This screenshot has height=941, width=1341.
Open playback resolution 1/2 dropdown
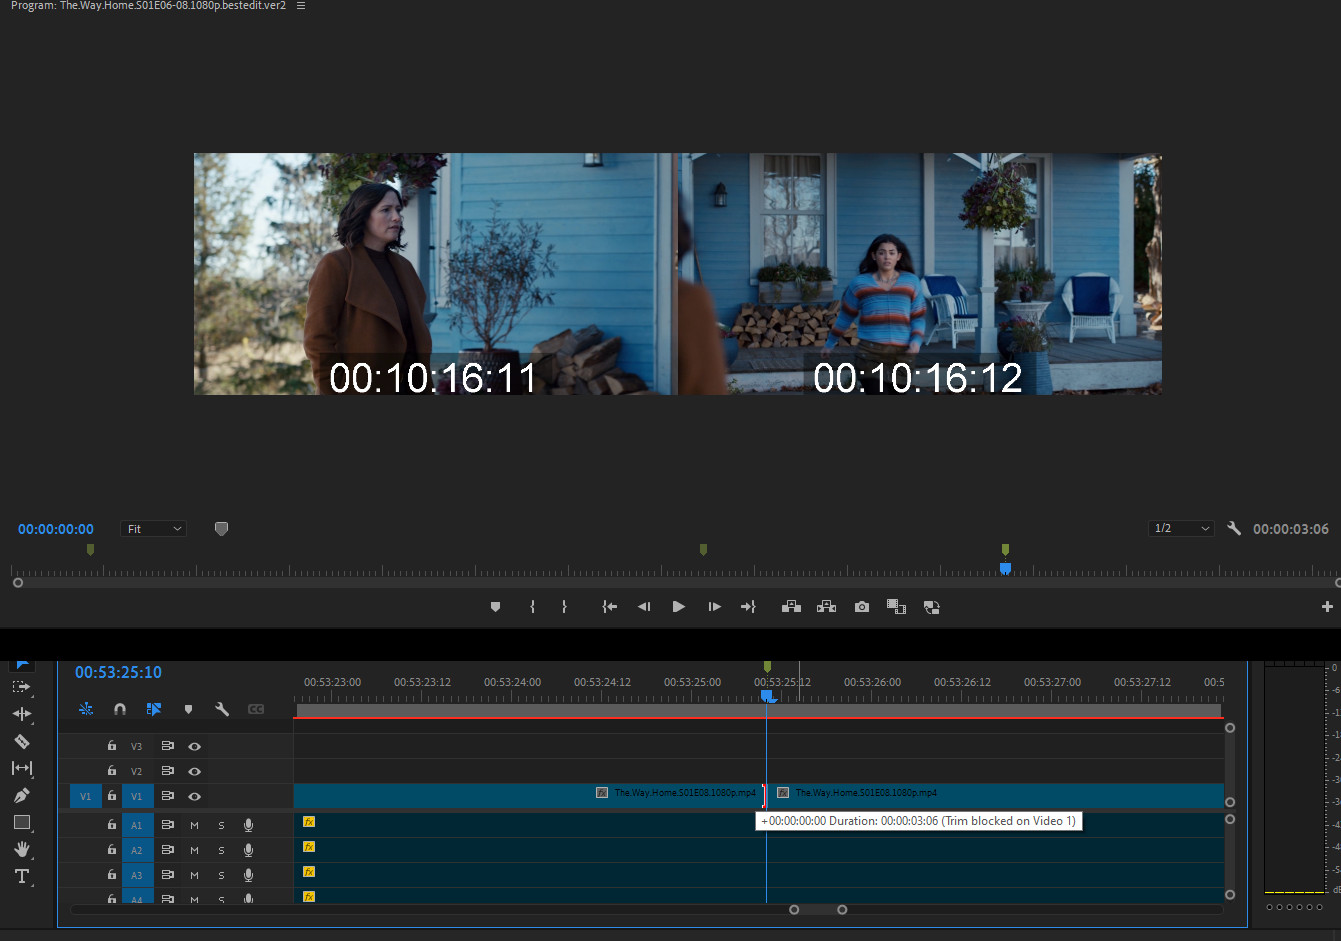pyautogui.click(x=1181, y=528)
